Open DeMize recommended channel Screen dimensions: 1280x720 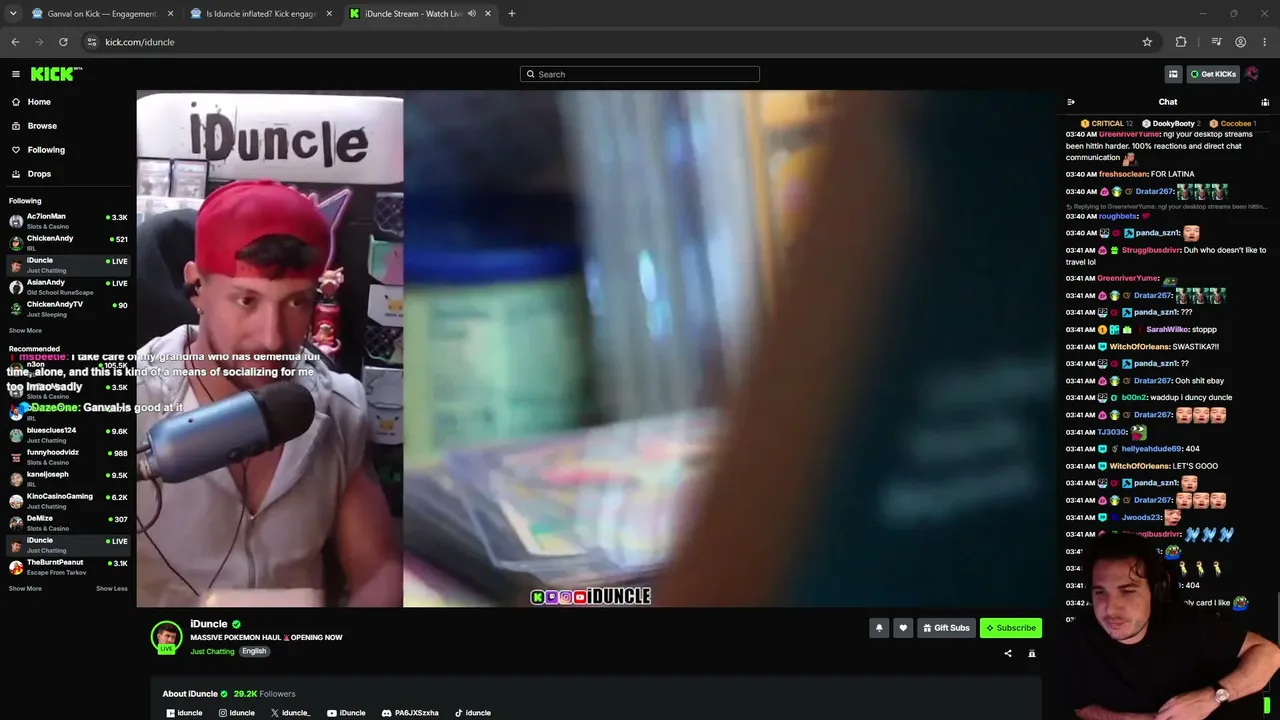(68, 523)
